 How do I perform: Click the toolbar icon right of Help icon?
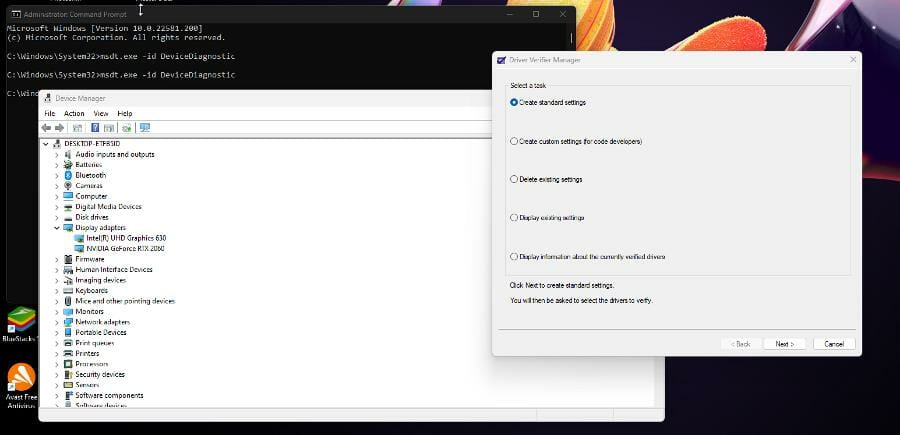[108, 128]
